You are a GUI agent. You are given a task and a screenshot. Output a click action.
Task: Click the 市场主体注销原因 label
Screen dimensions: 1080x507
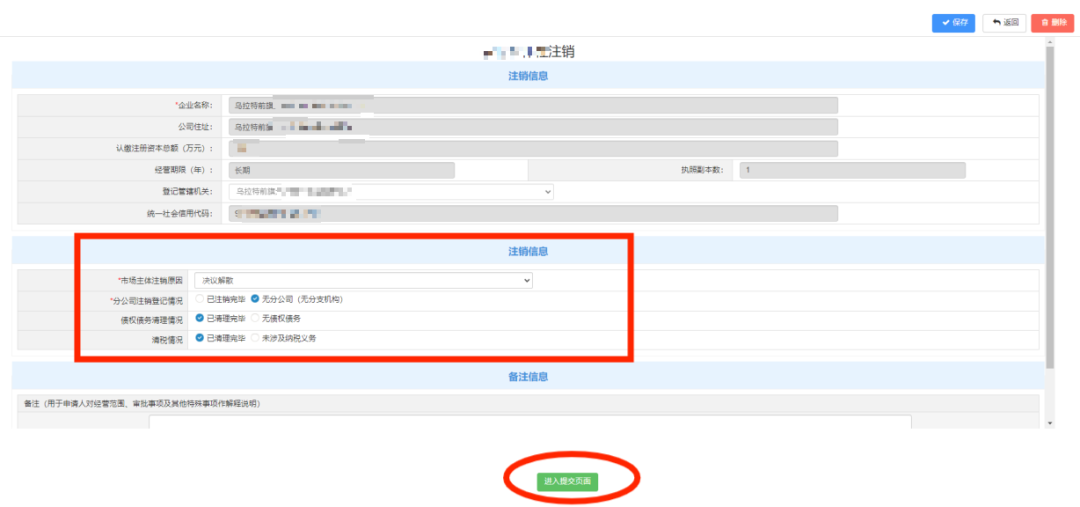[x=150, y=281]
